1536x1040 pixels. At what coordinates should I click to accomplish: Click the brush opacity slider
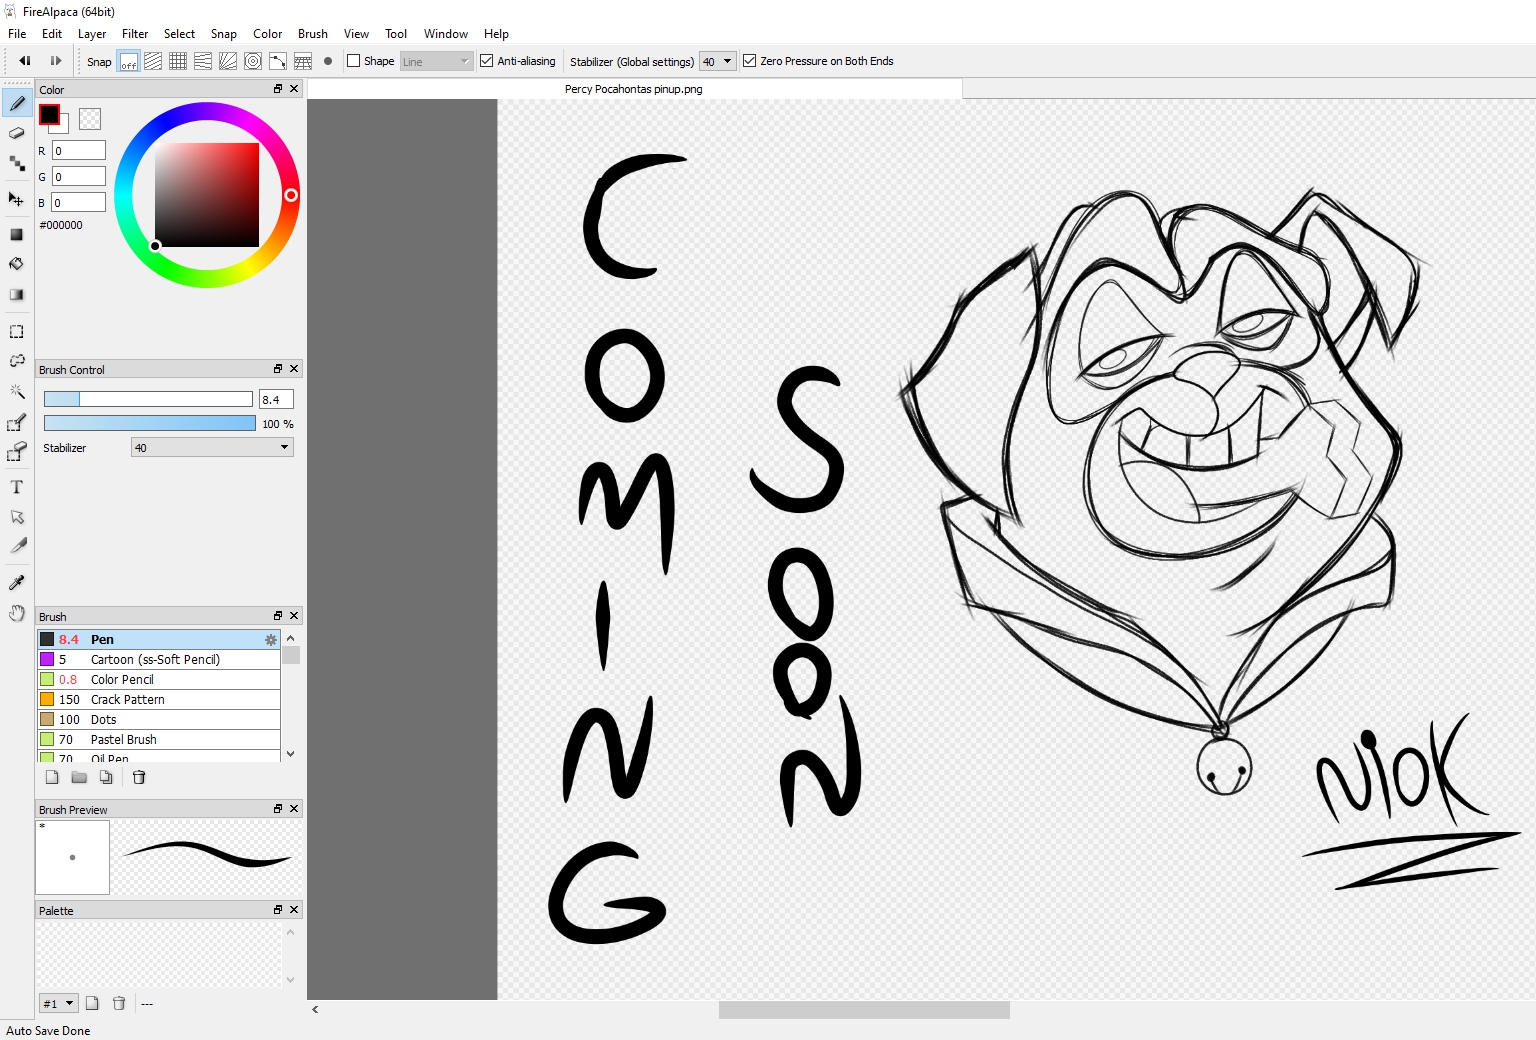pos(150,423)
